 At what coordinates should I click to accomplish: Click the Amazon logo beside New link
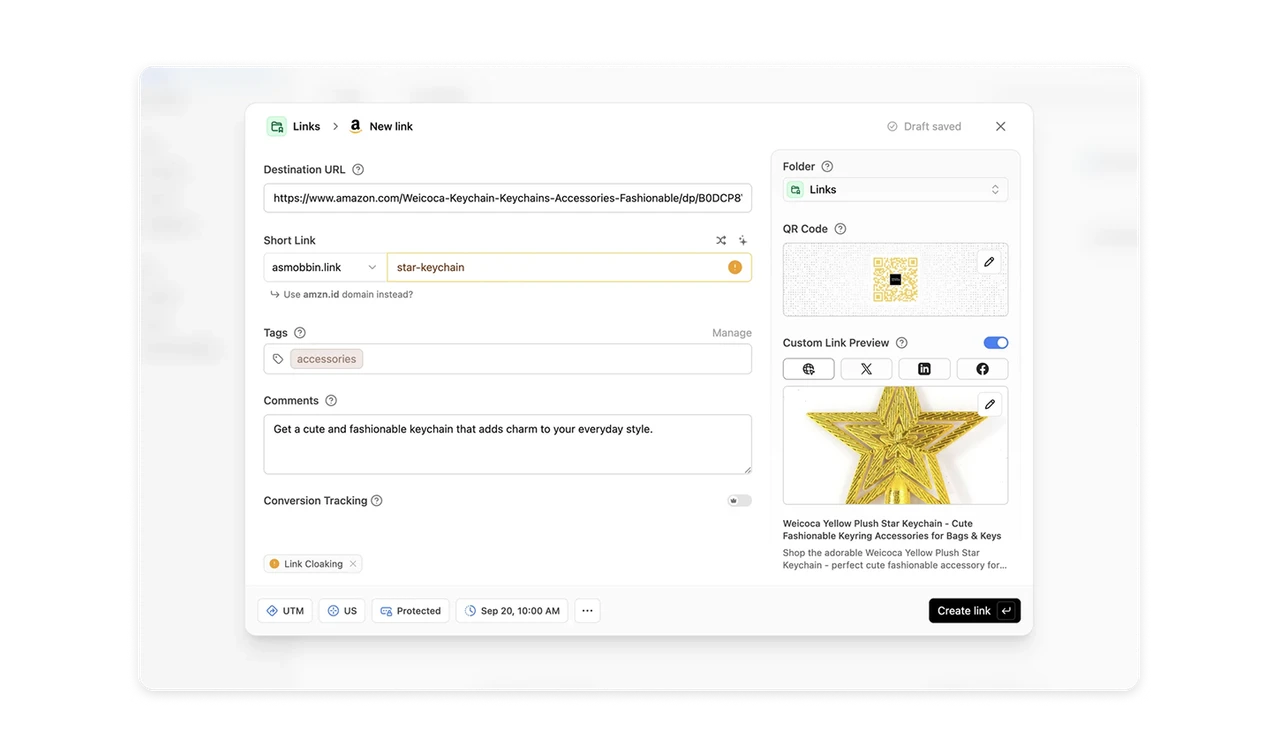(x=355, y=127)
